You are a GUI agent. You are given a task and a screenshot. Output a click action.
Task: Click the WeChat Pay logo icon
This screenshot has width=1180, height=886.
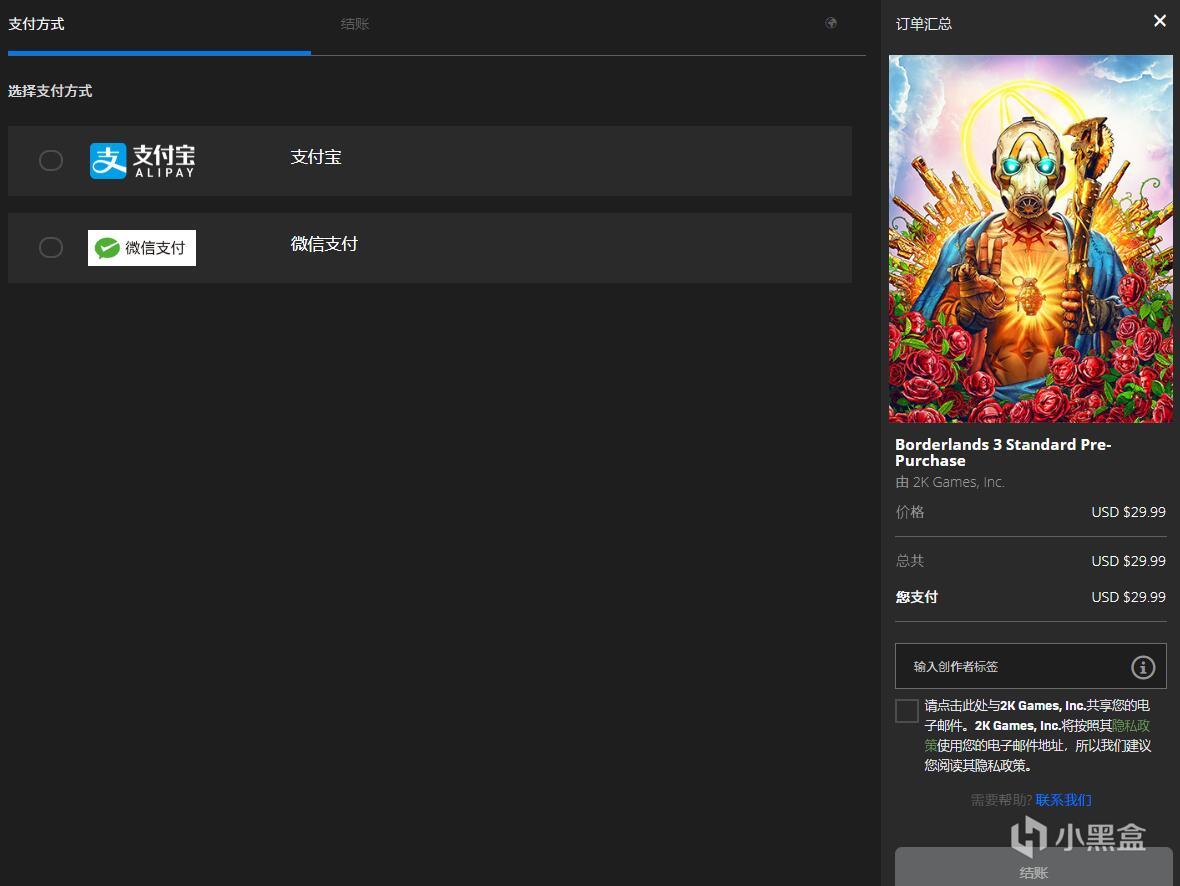[141, 248]
